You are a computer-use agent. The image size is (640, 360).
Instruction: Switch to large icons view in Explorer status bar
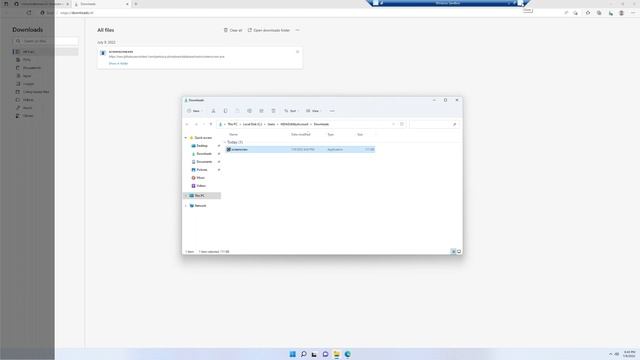click(459, 251)
